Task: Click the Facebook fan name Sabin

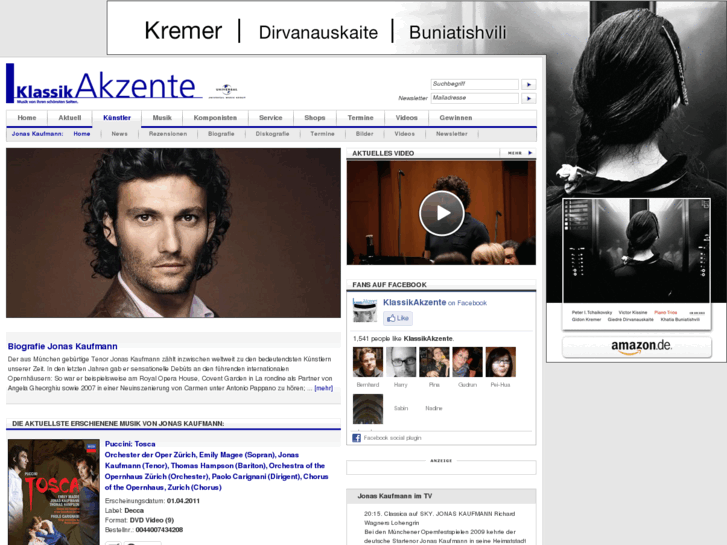Action: pyautogui.click(x=401, y=408)
